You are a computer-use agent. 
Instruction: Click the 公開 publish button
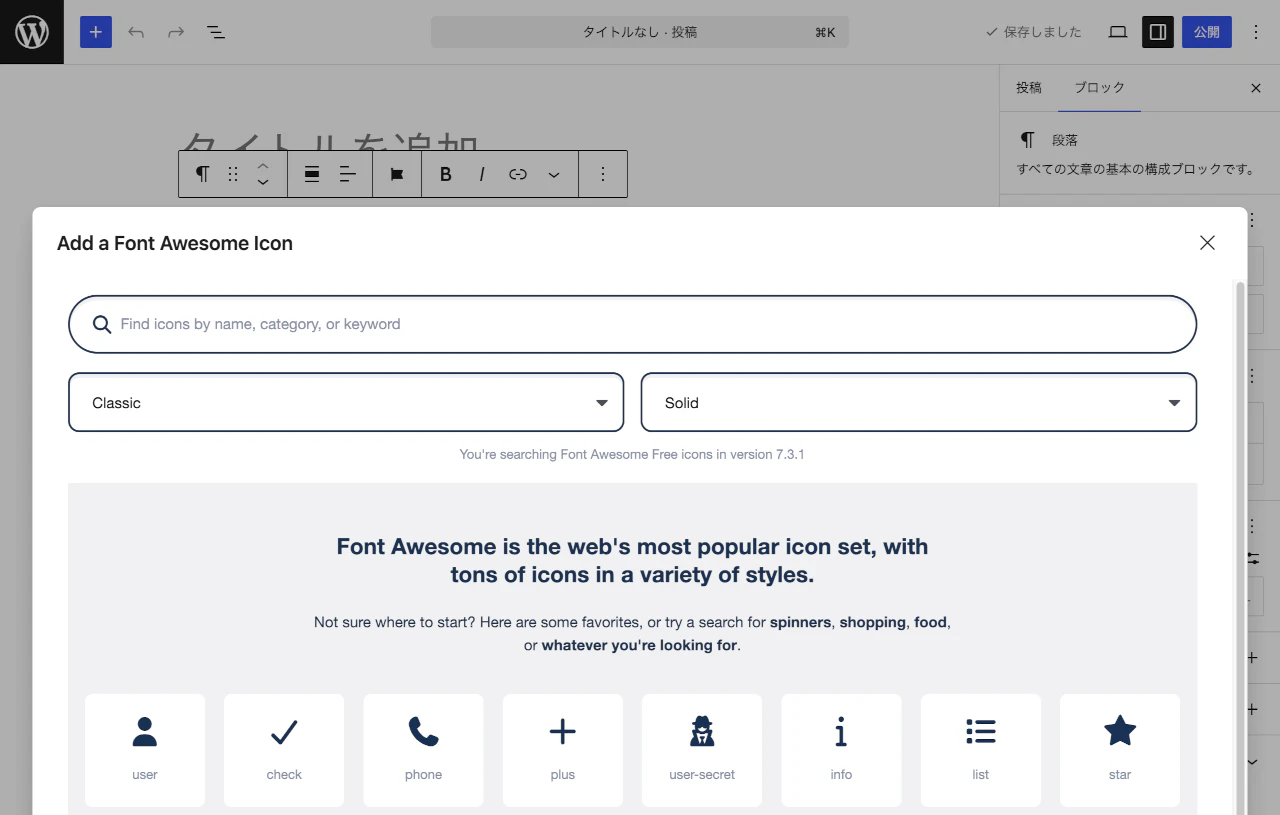(x=1207, y=32)
